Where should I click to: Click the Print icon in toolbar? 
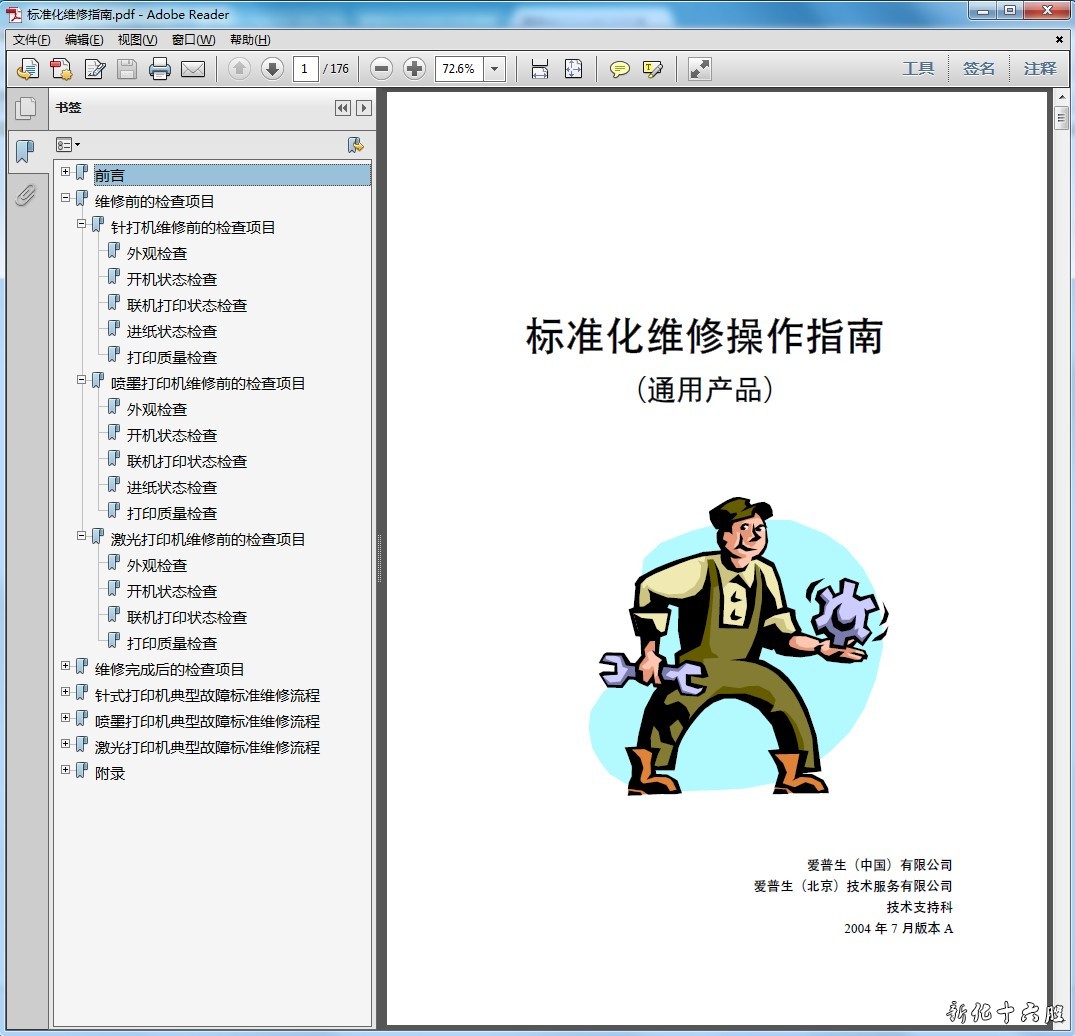point(159,69)
